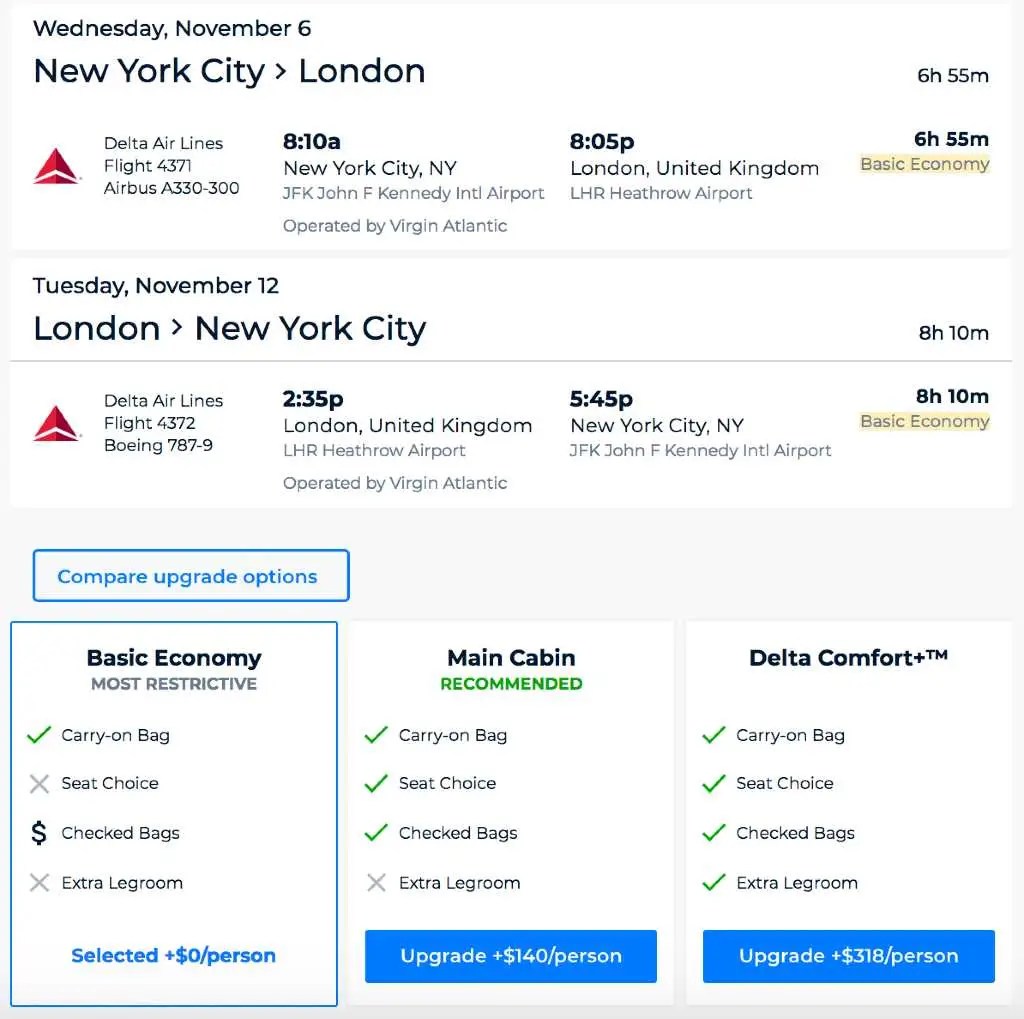
Task: Click the New York City > London heading
Action: (229, 70)
